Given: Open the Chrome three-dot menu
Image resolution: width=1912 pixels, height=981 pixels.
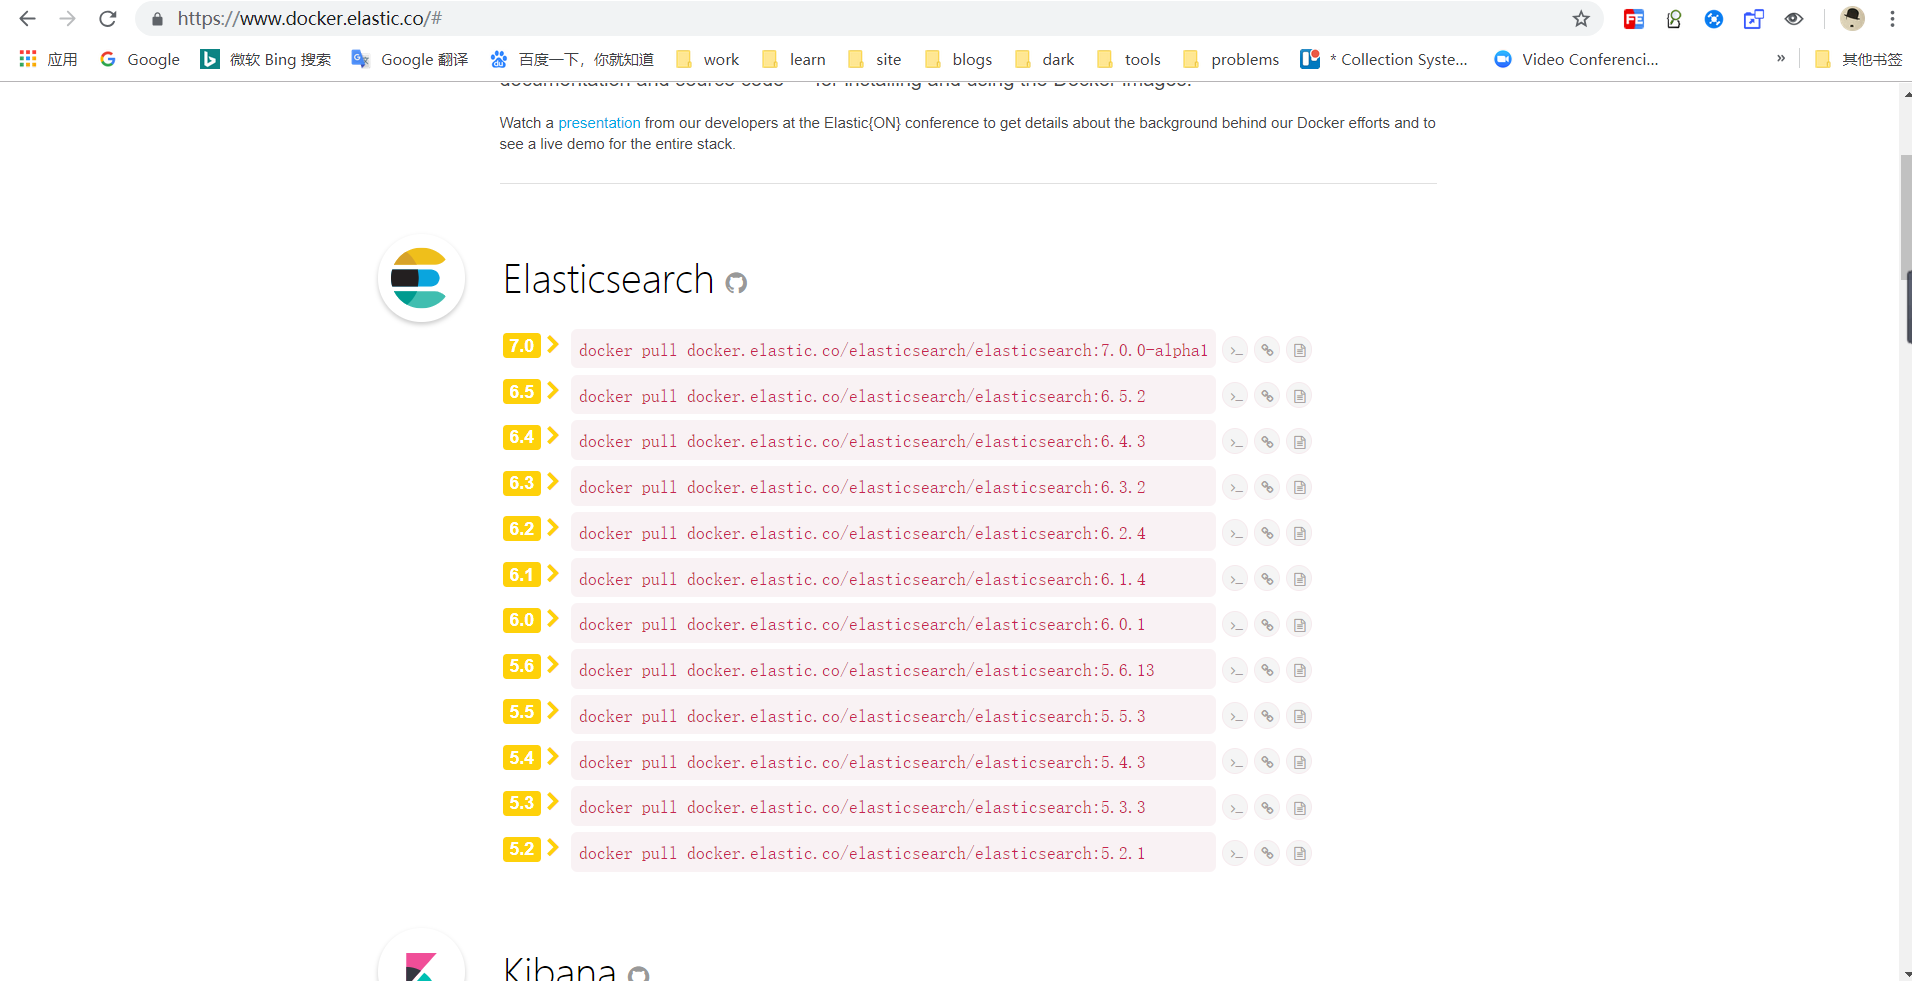Looking at the screenshot, I should point(1892,19).
